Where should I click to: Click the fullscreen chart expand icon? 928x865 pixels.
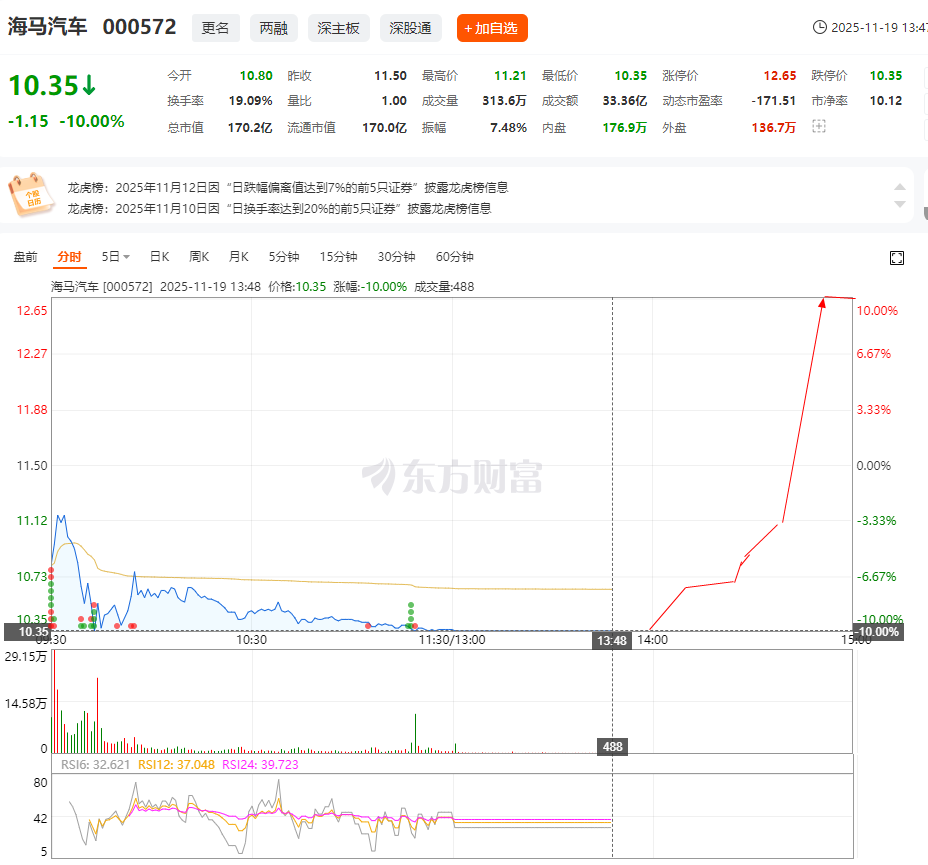(x=897, y=258)
